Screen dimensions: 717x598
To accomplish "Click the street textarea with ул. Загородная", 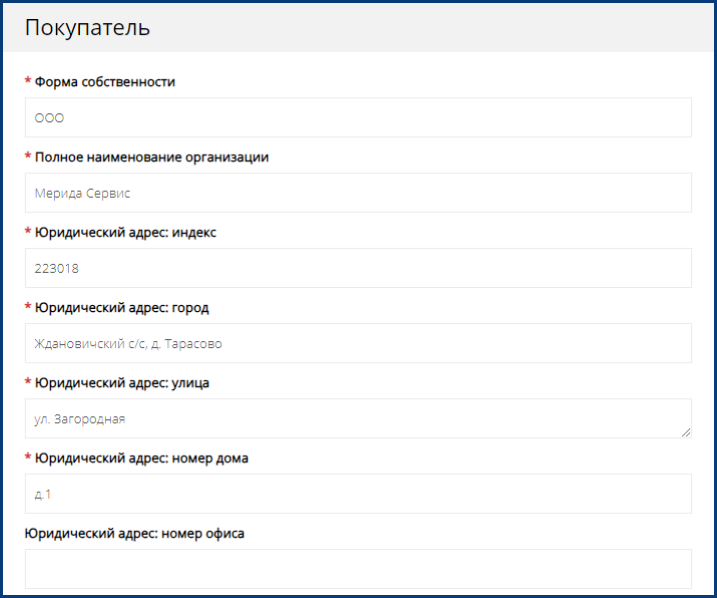I will click(357, 418).
